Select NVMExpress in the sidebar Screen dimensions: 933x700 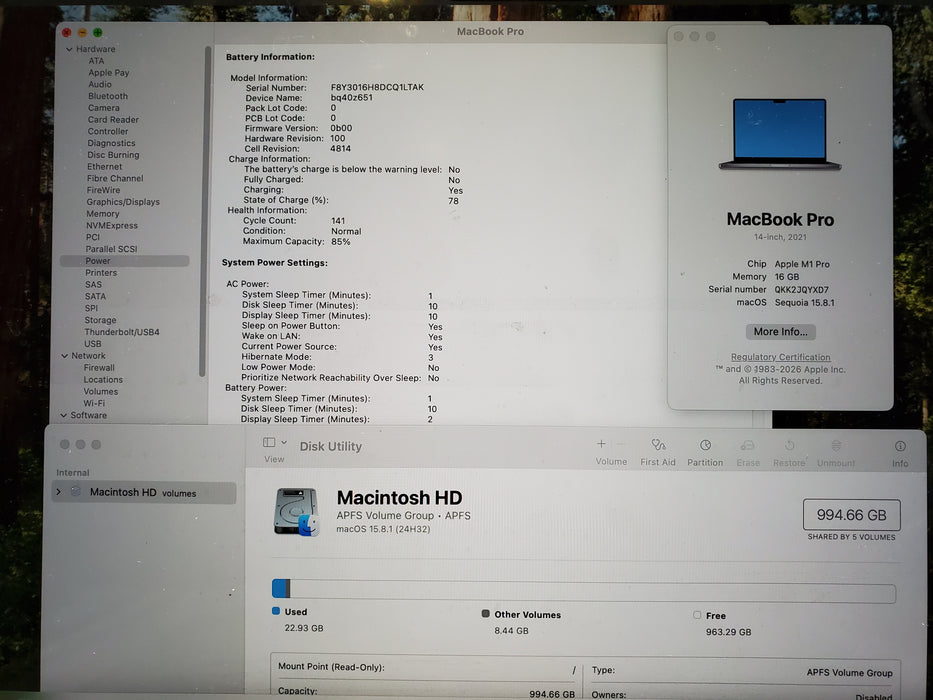click(112, 226)
